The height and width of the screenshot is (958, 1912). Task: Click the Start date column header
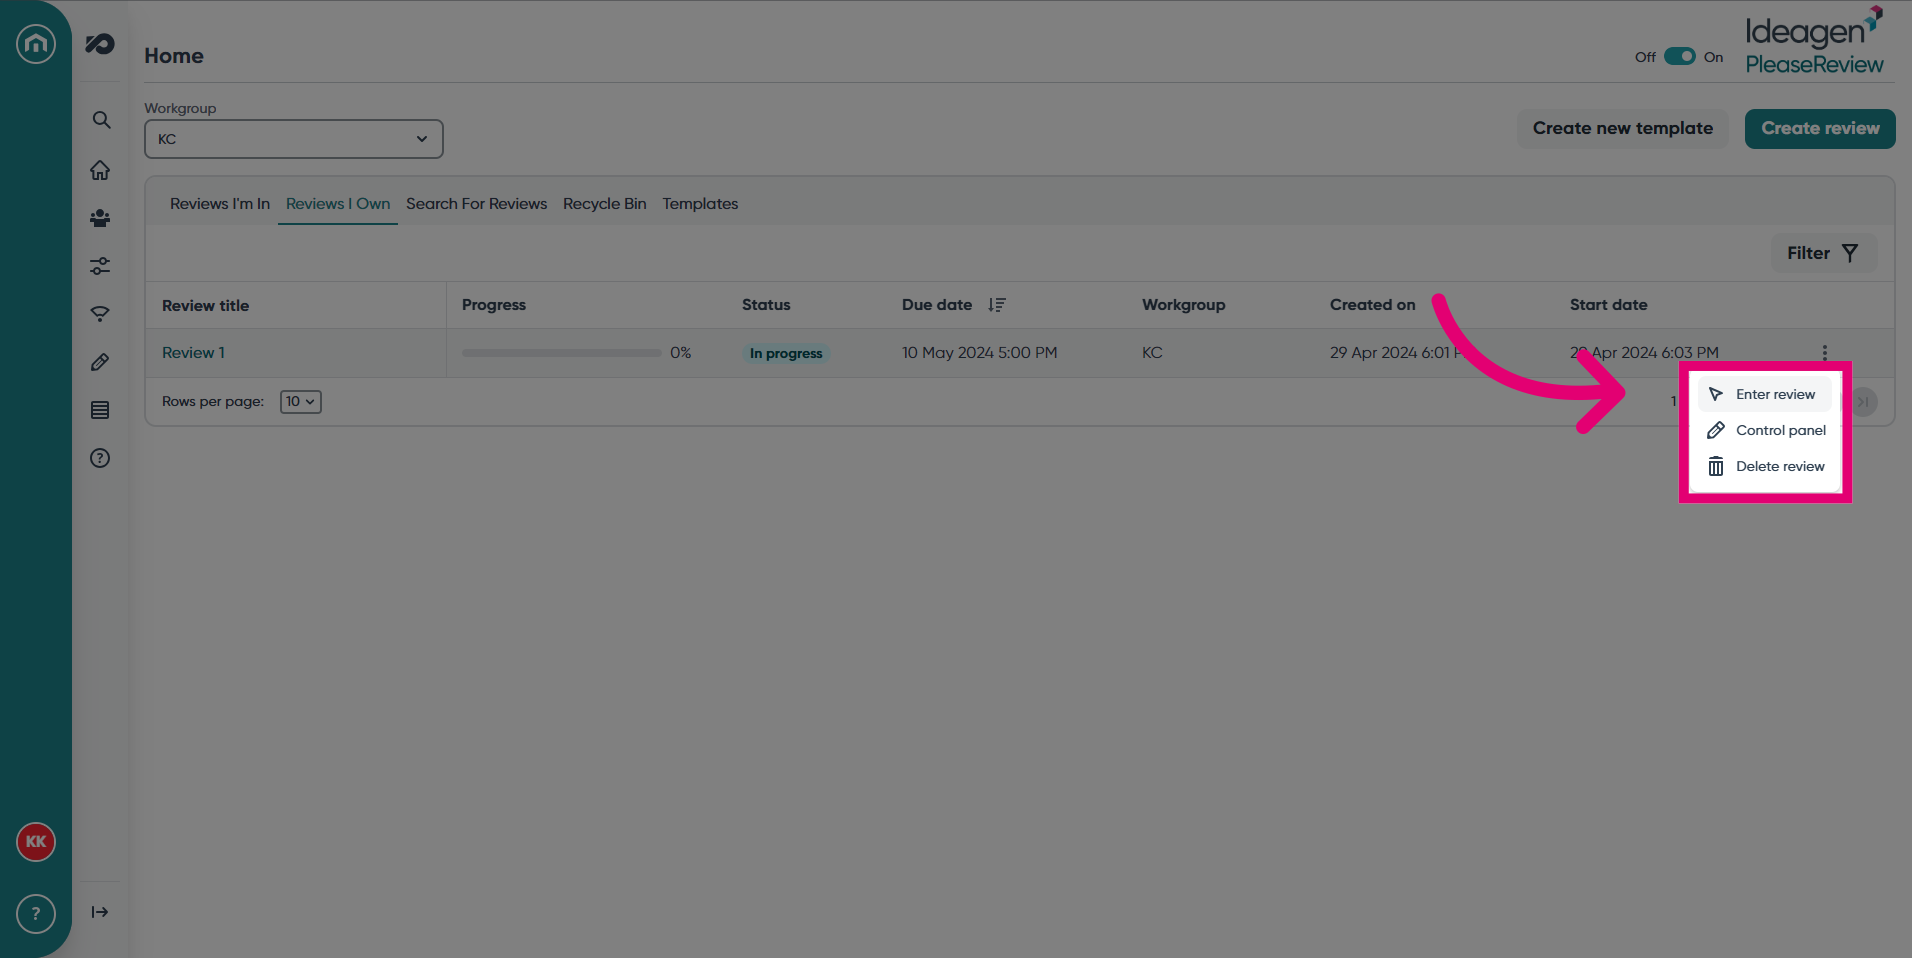(1609, 305)
